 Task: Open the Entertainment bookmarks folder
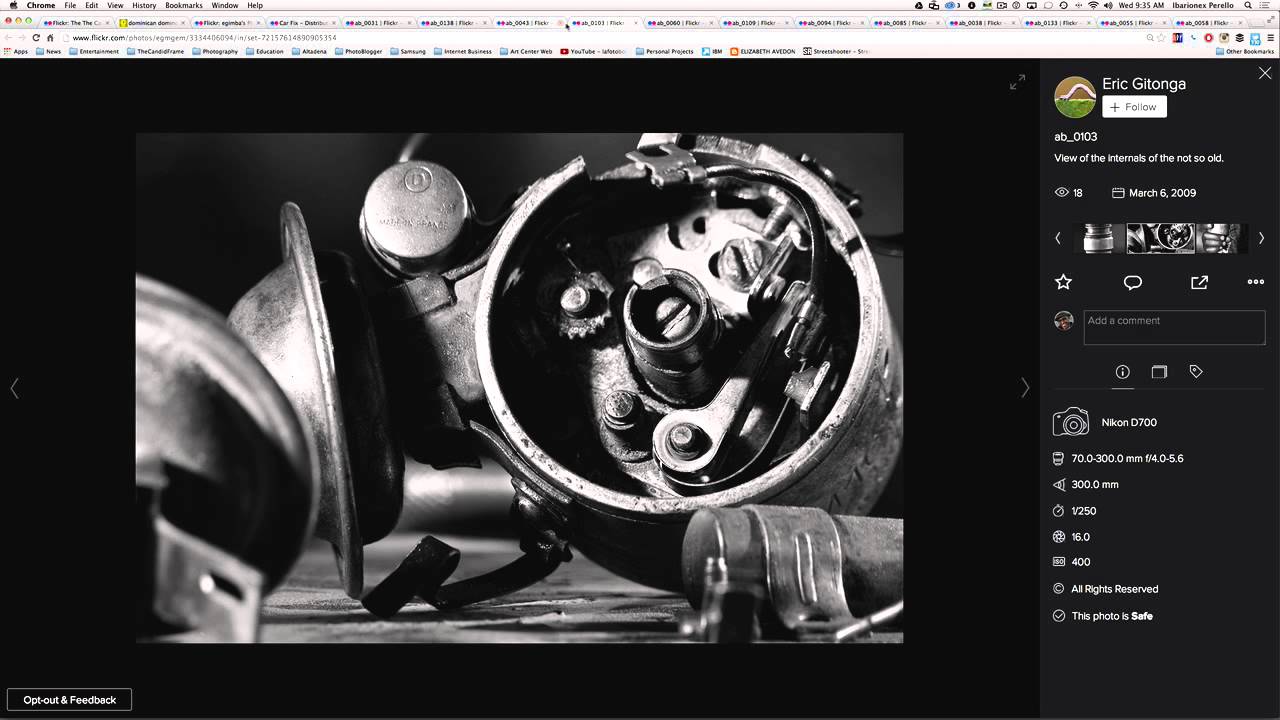(x=94, y=51)
